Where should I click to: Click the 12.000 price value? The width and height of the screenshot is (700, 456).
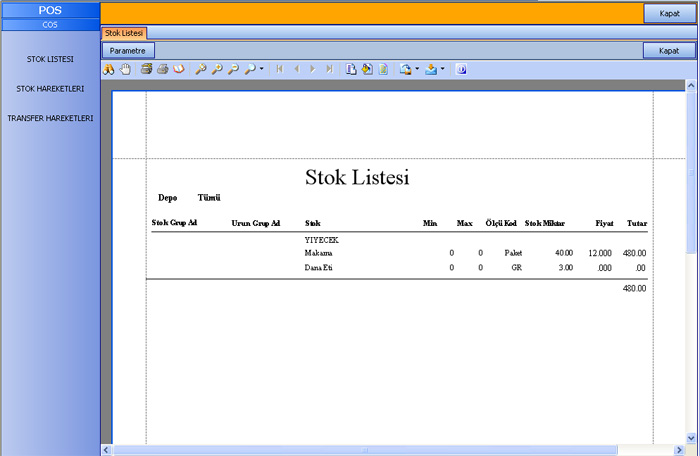(x=600, y=253)
